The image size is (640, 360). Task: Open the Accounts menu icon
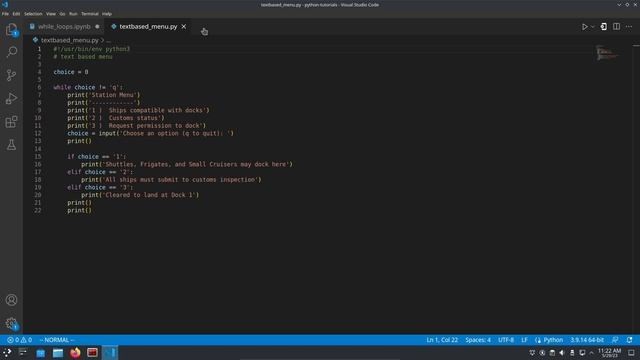[11, 300]
